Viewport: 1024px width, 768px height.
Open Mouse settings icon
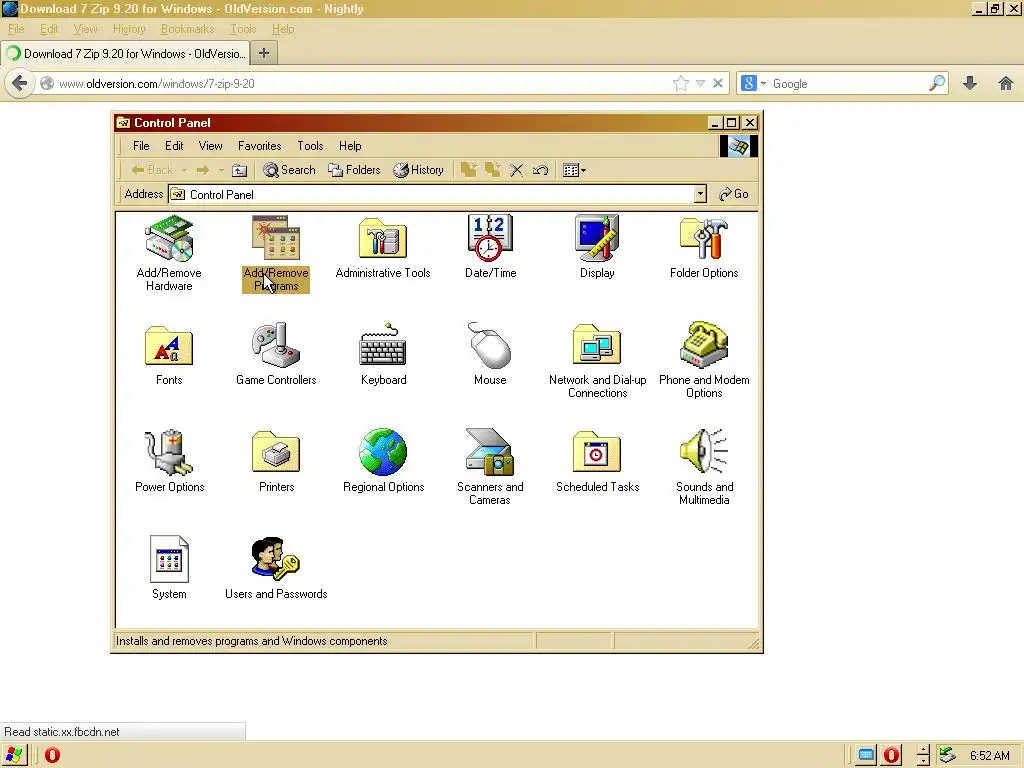click(x=490, y=355)
